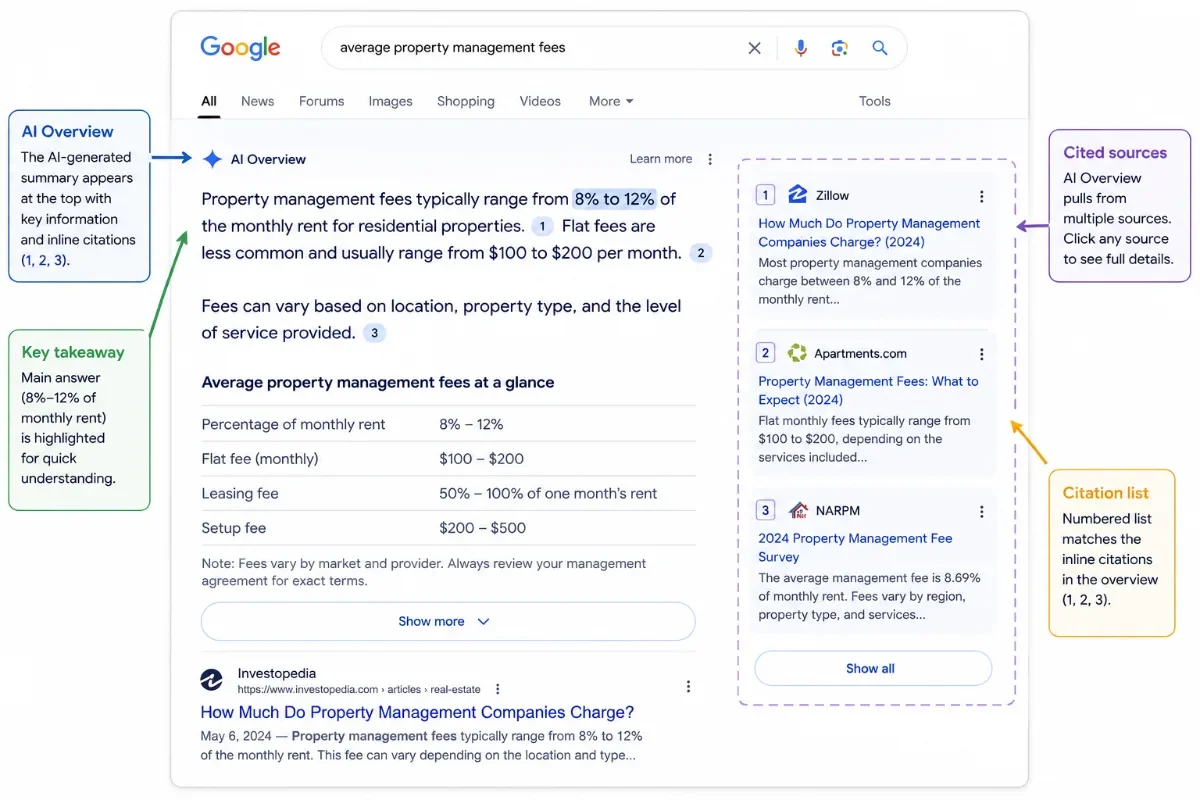Open AI Overview three-dot options menu

pos(710,159)
